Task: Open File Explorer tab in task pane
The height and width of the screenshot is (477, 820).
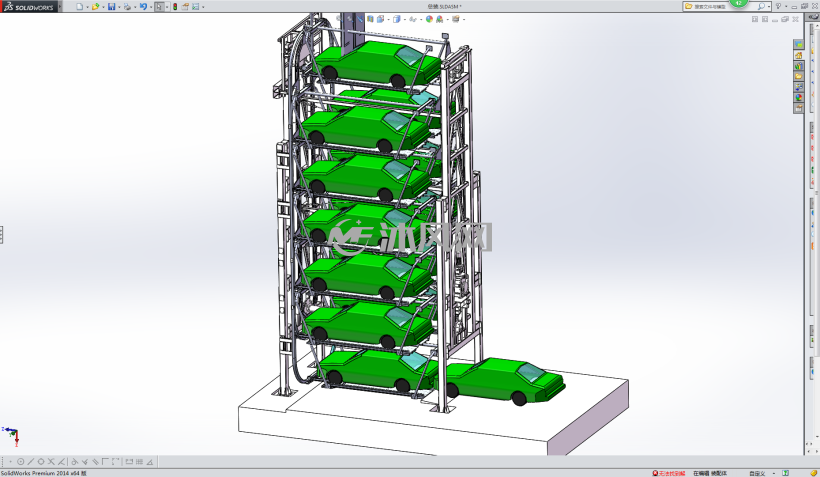Action: click(799, 76)
